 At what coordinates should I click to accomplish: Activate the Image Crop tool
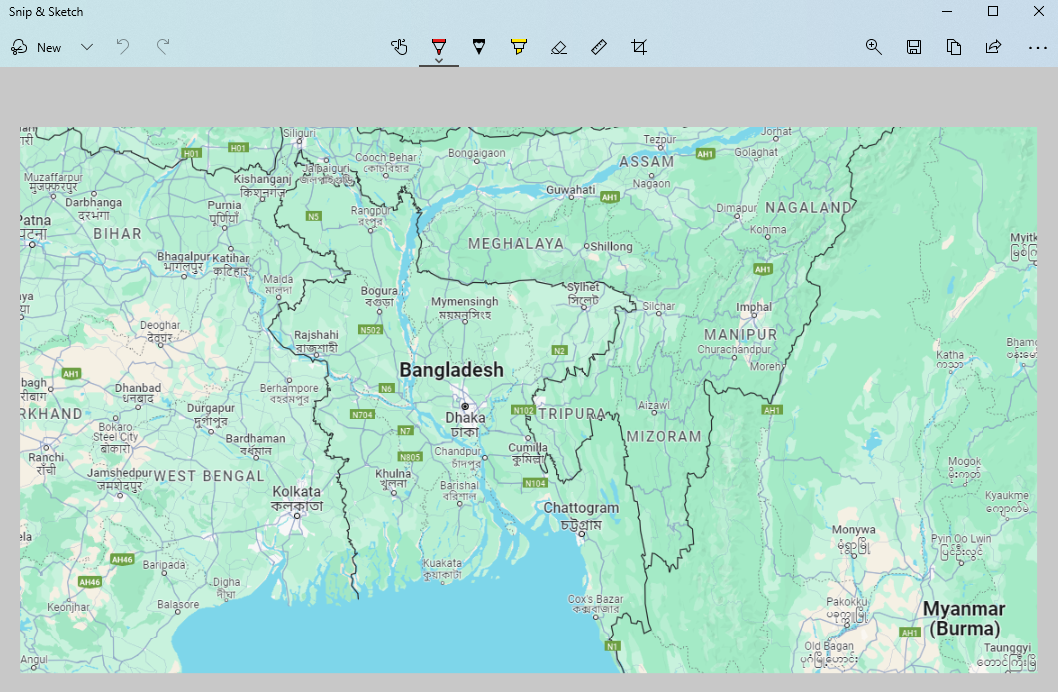click(639, 47)
